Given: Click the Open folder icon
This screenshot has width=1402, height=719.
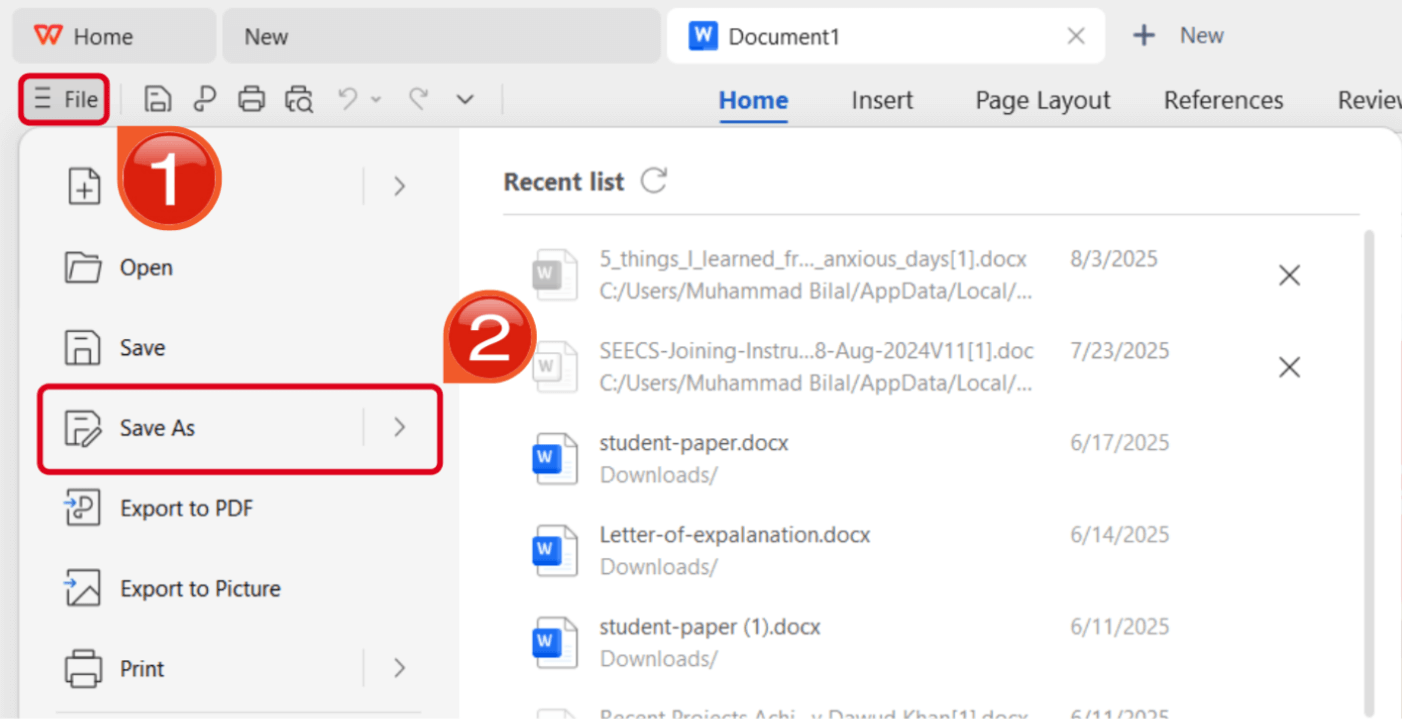Looking at the screenshot, I should [83, 267].
